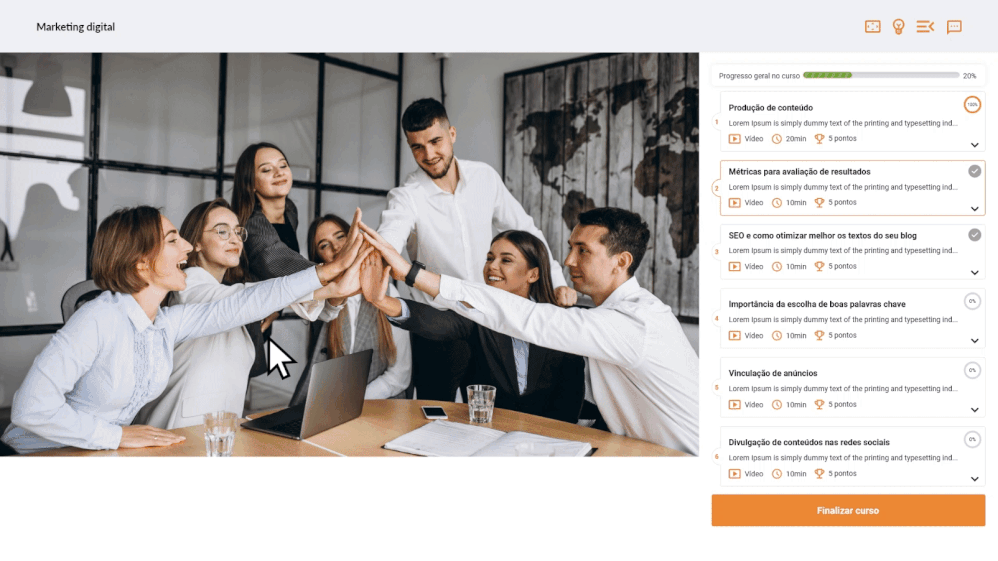Viewport: 998px width, 561px height.
Task: Click the team high-five video image
Action: pyautogui.click(x=349, y=254)
